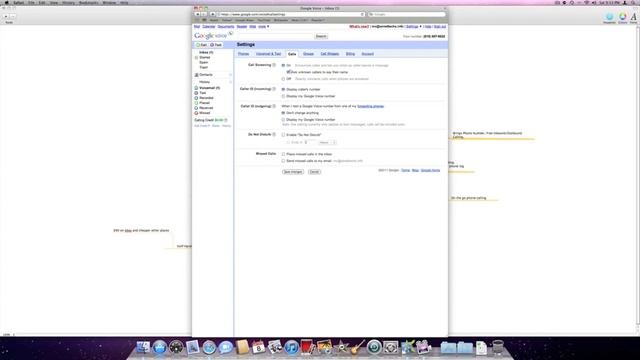Viewport: 640px width, 360px height.
Task: Open Dashboard from the Dock
Action: [x=176, y=347]
